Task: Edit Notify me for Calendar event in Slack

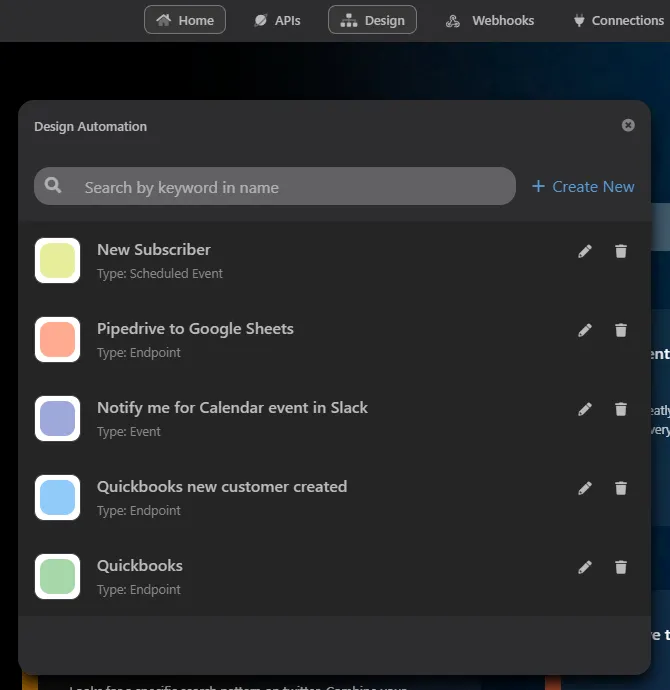Action: point(585,409)
